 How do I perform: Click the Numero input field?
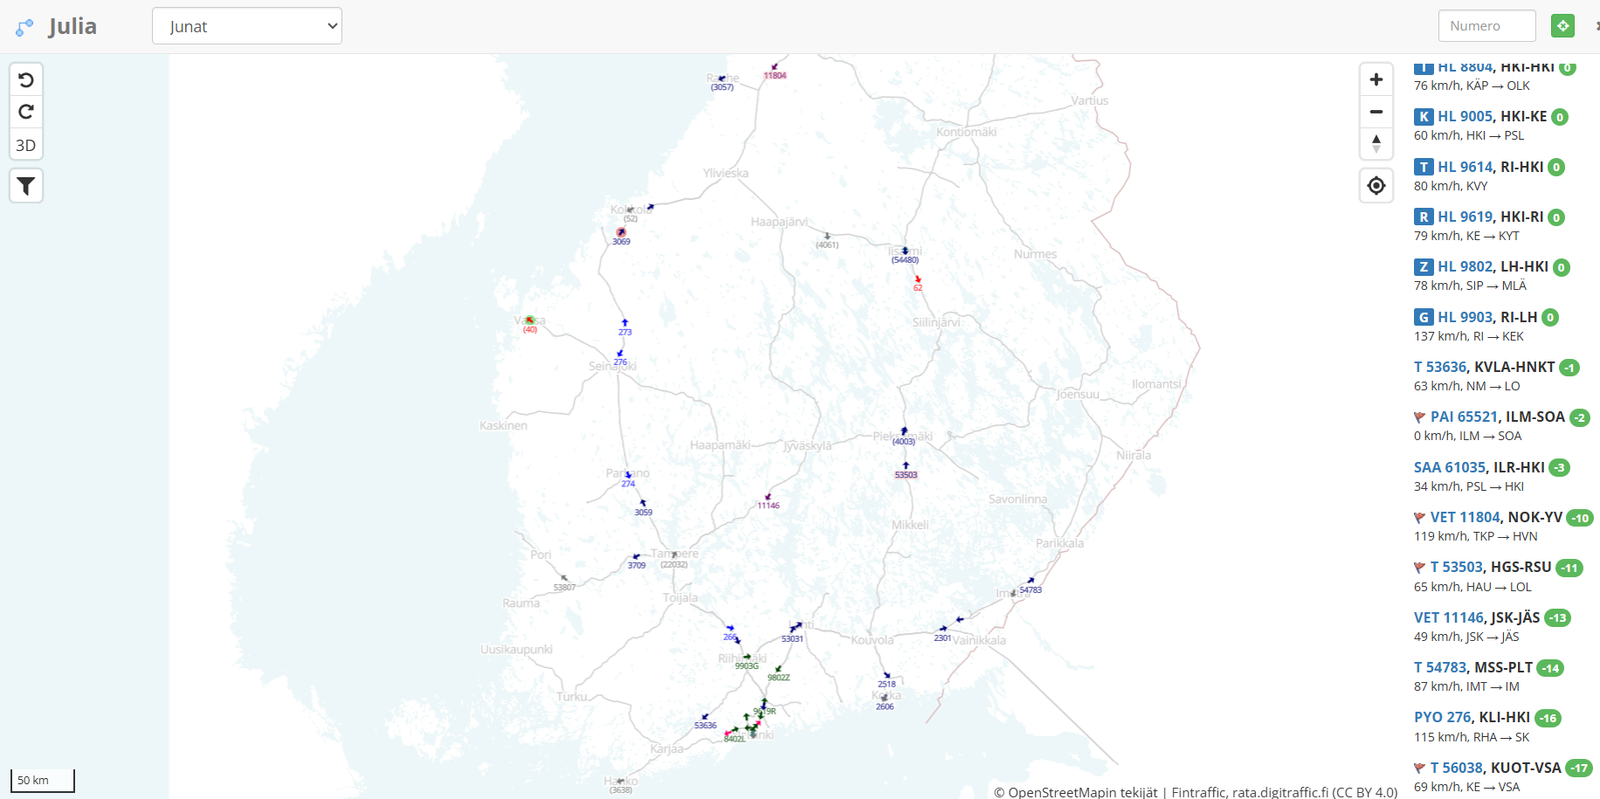tap(1486, 26)
